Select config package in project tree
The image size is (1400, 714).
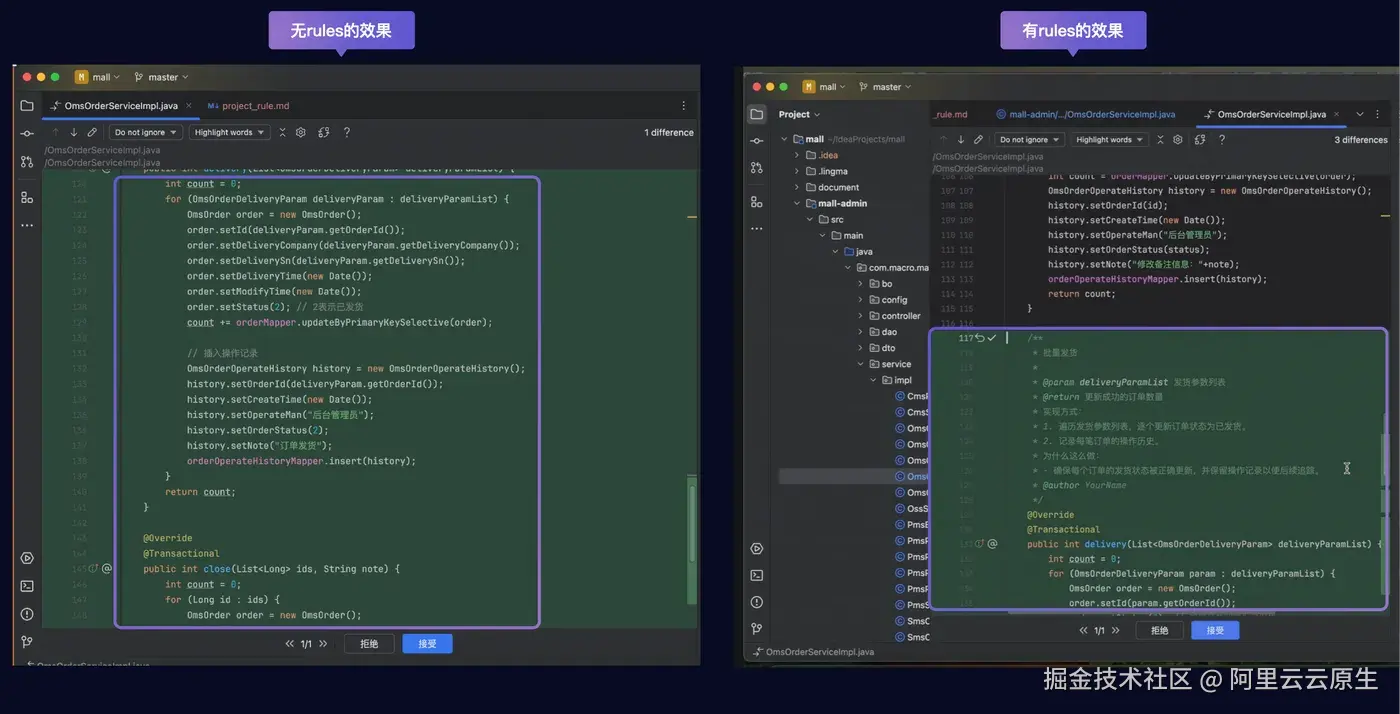pos(887,300)
